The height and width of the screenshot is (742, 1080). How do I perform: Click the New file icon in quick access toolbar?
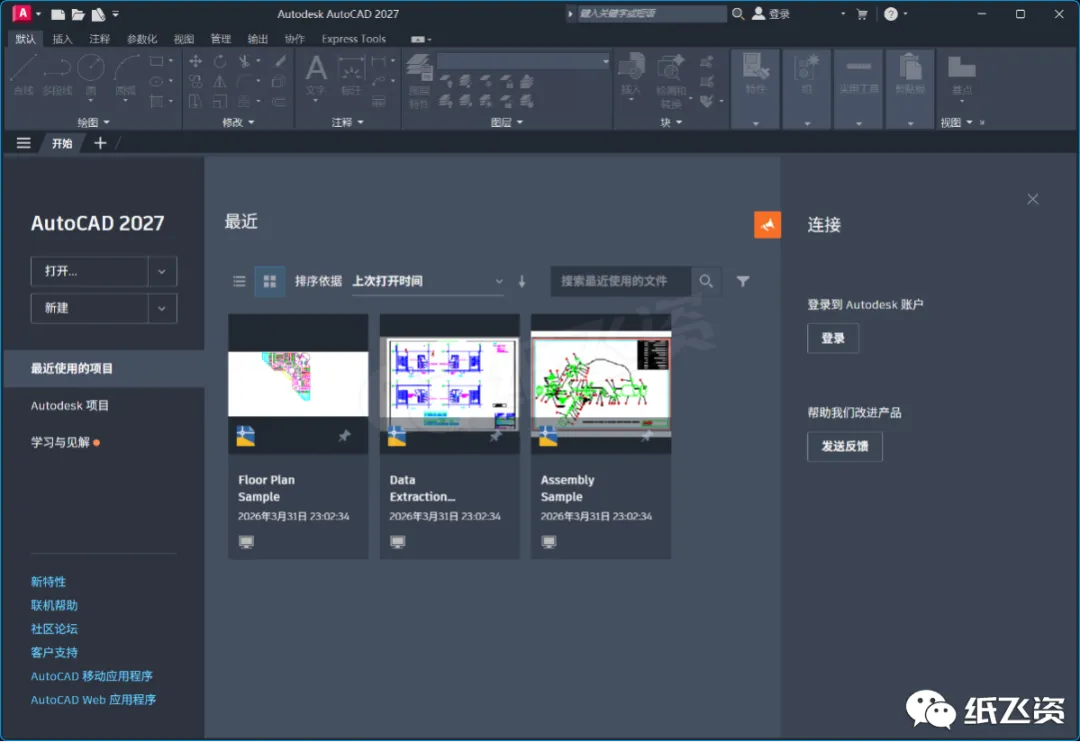coord(59,14)
